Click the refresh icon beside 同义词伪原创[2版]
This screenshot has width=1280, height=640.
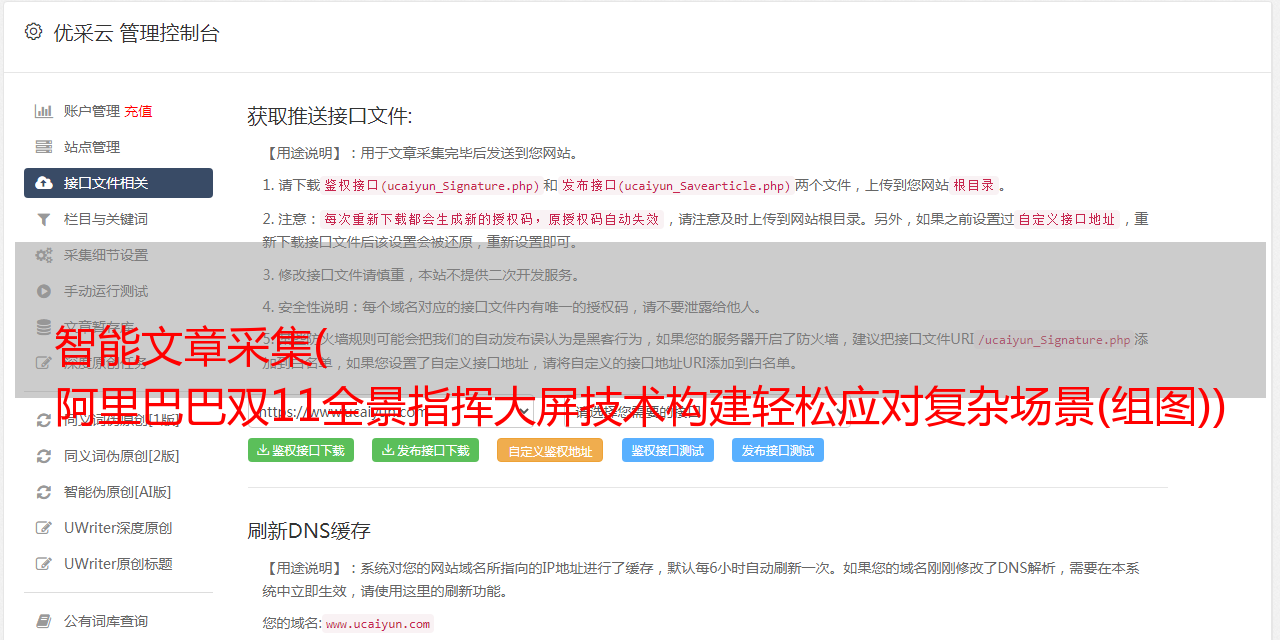point(44,456)
